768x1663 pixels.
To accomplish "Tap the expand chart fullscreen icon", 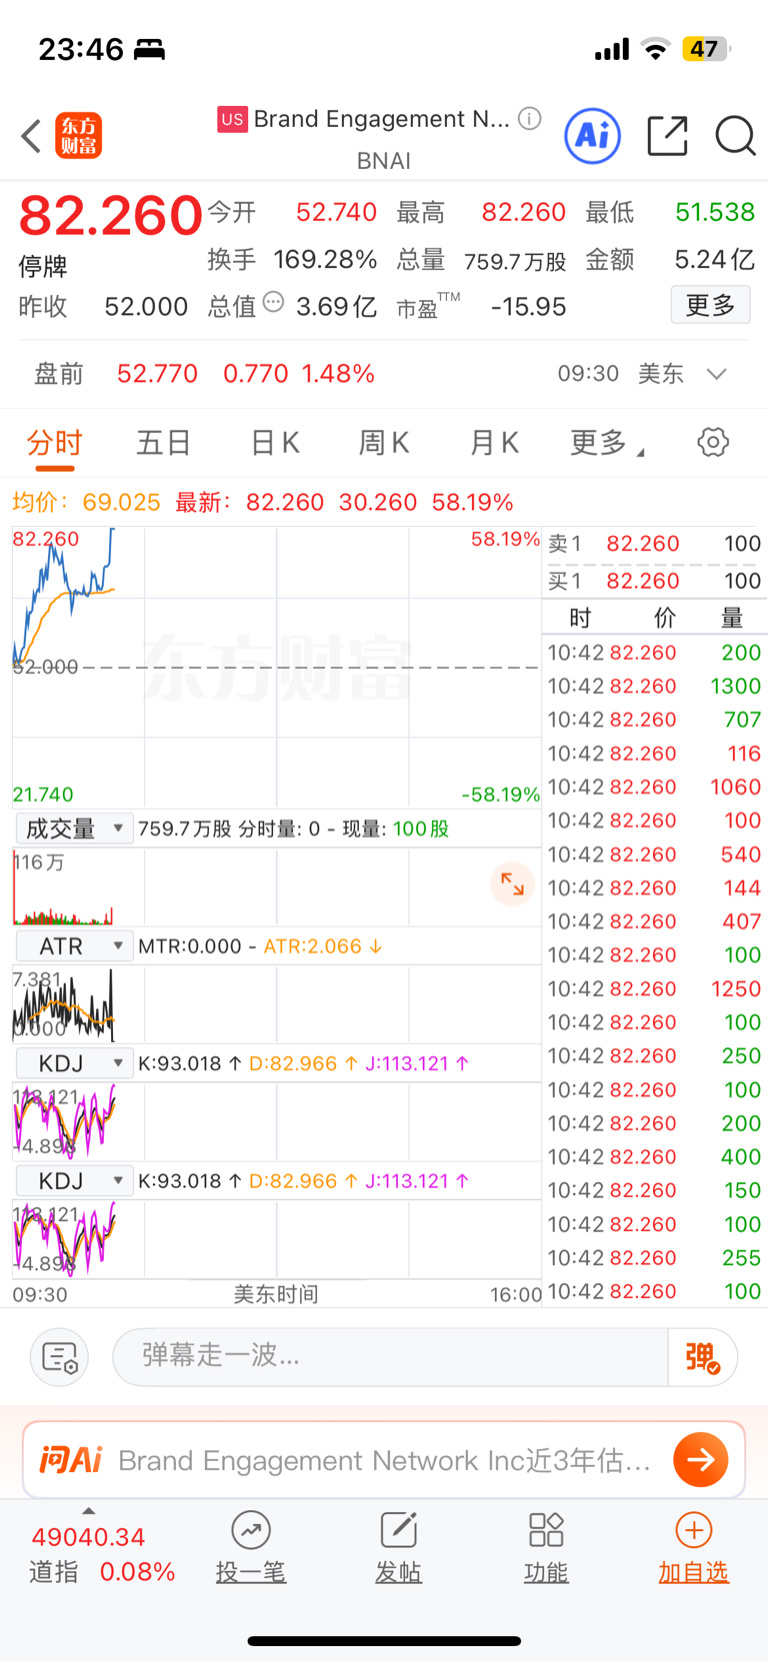I will pos(512,884).
